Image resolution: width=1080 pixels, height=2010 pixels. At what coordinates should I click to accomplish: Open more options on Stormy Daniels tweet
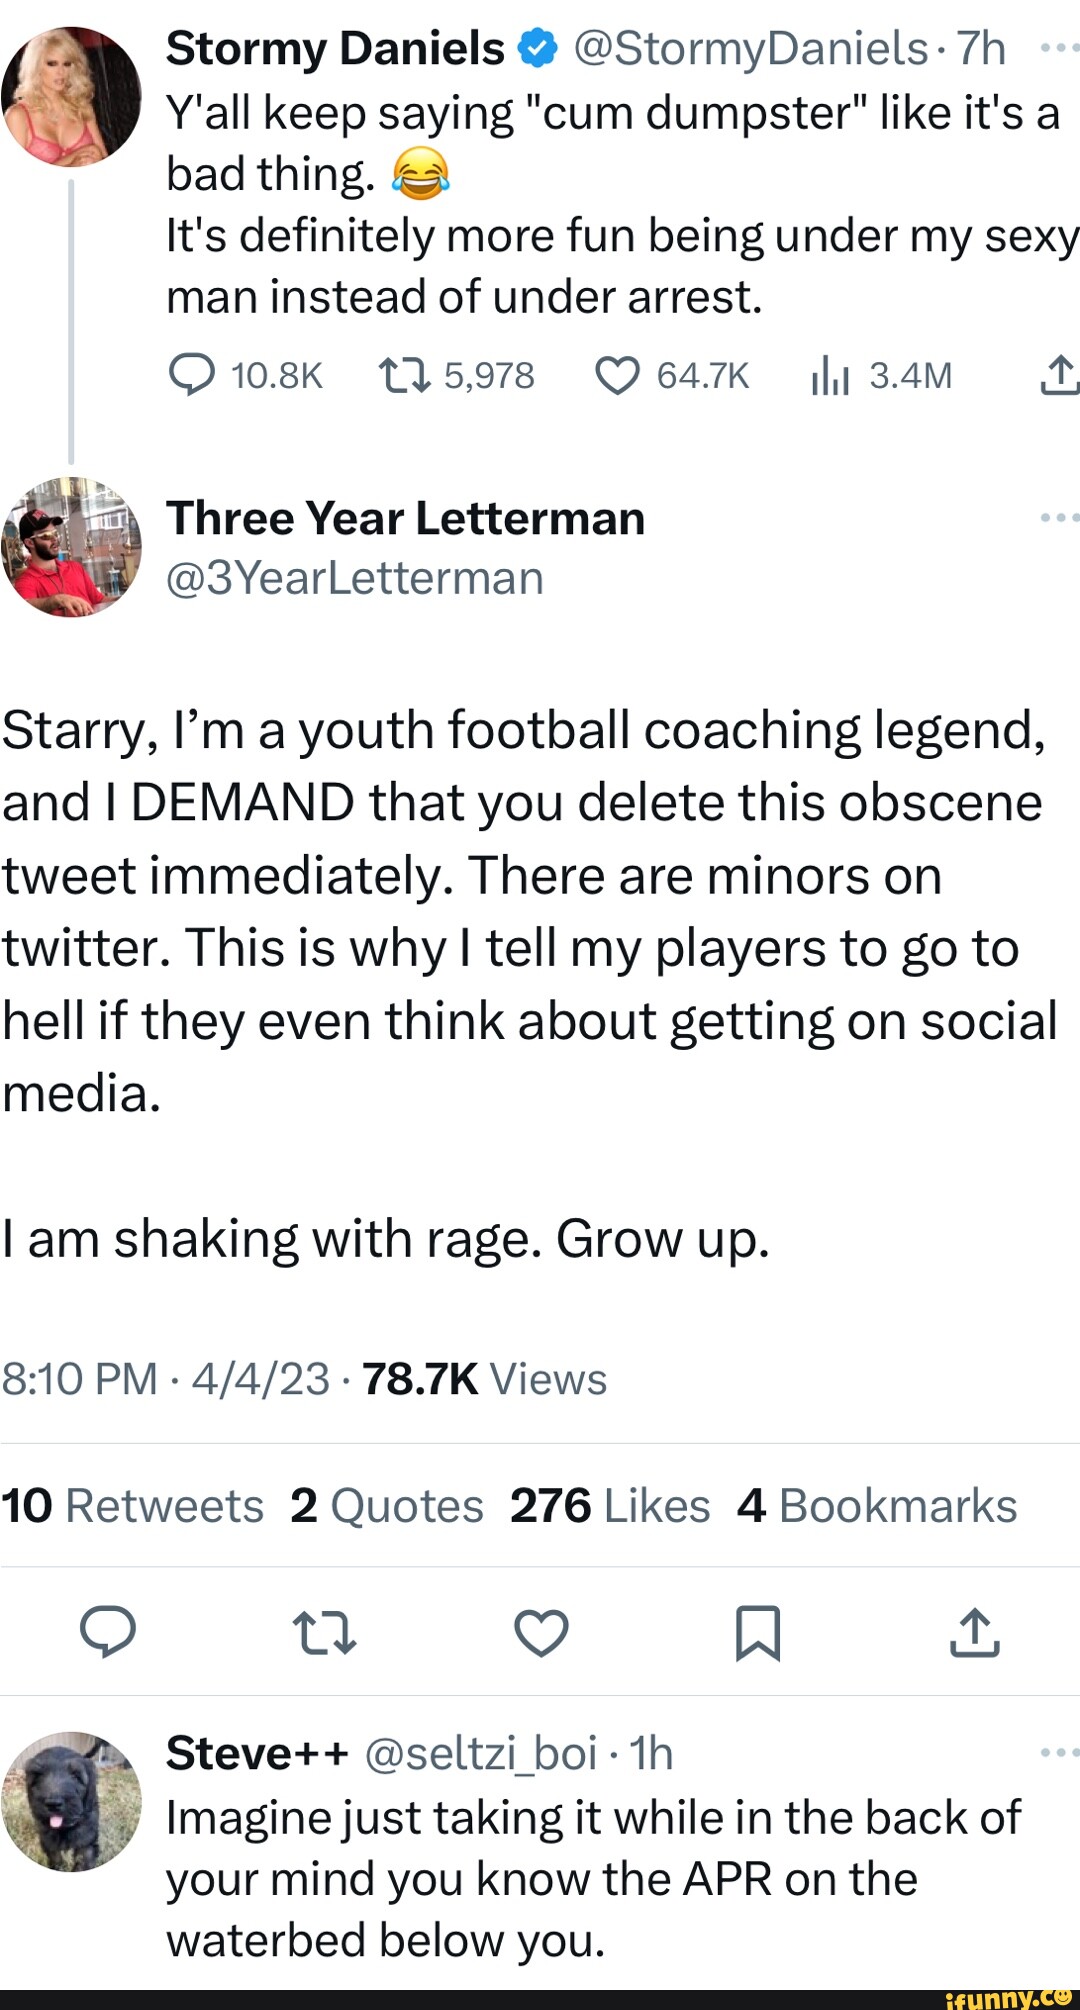tap(1059, 47)
